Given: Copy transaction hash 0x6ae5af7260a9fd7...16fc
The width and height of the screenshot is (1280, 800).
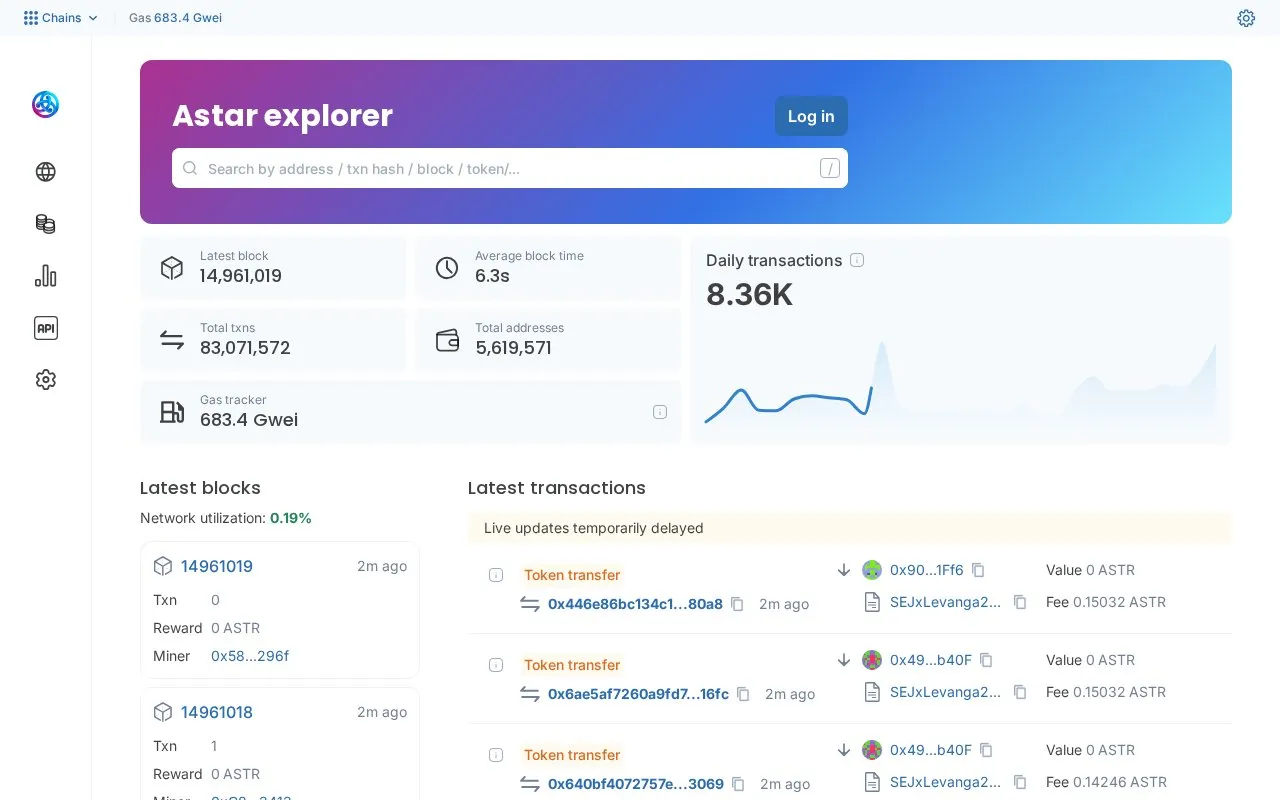Looking at the screenshot, I should click(743, 694).
